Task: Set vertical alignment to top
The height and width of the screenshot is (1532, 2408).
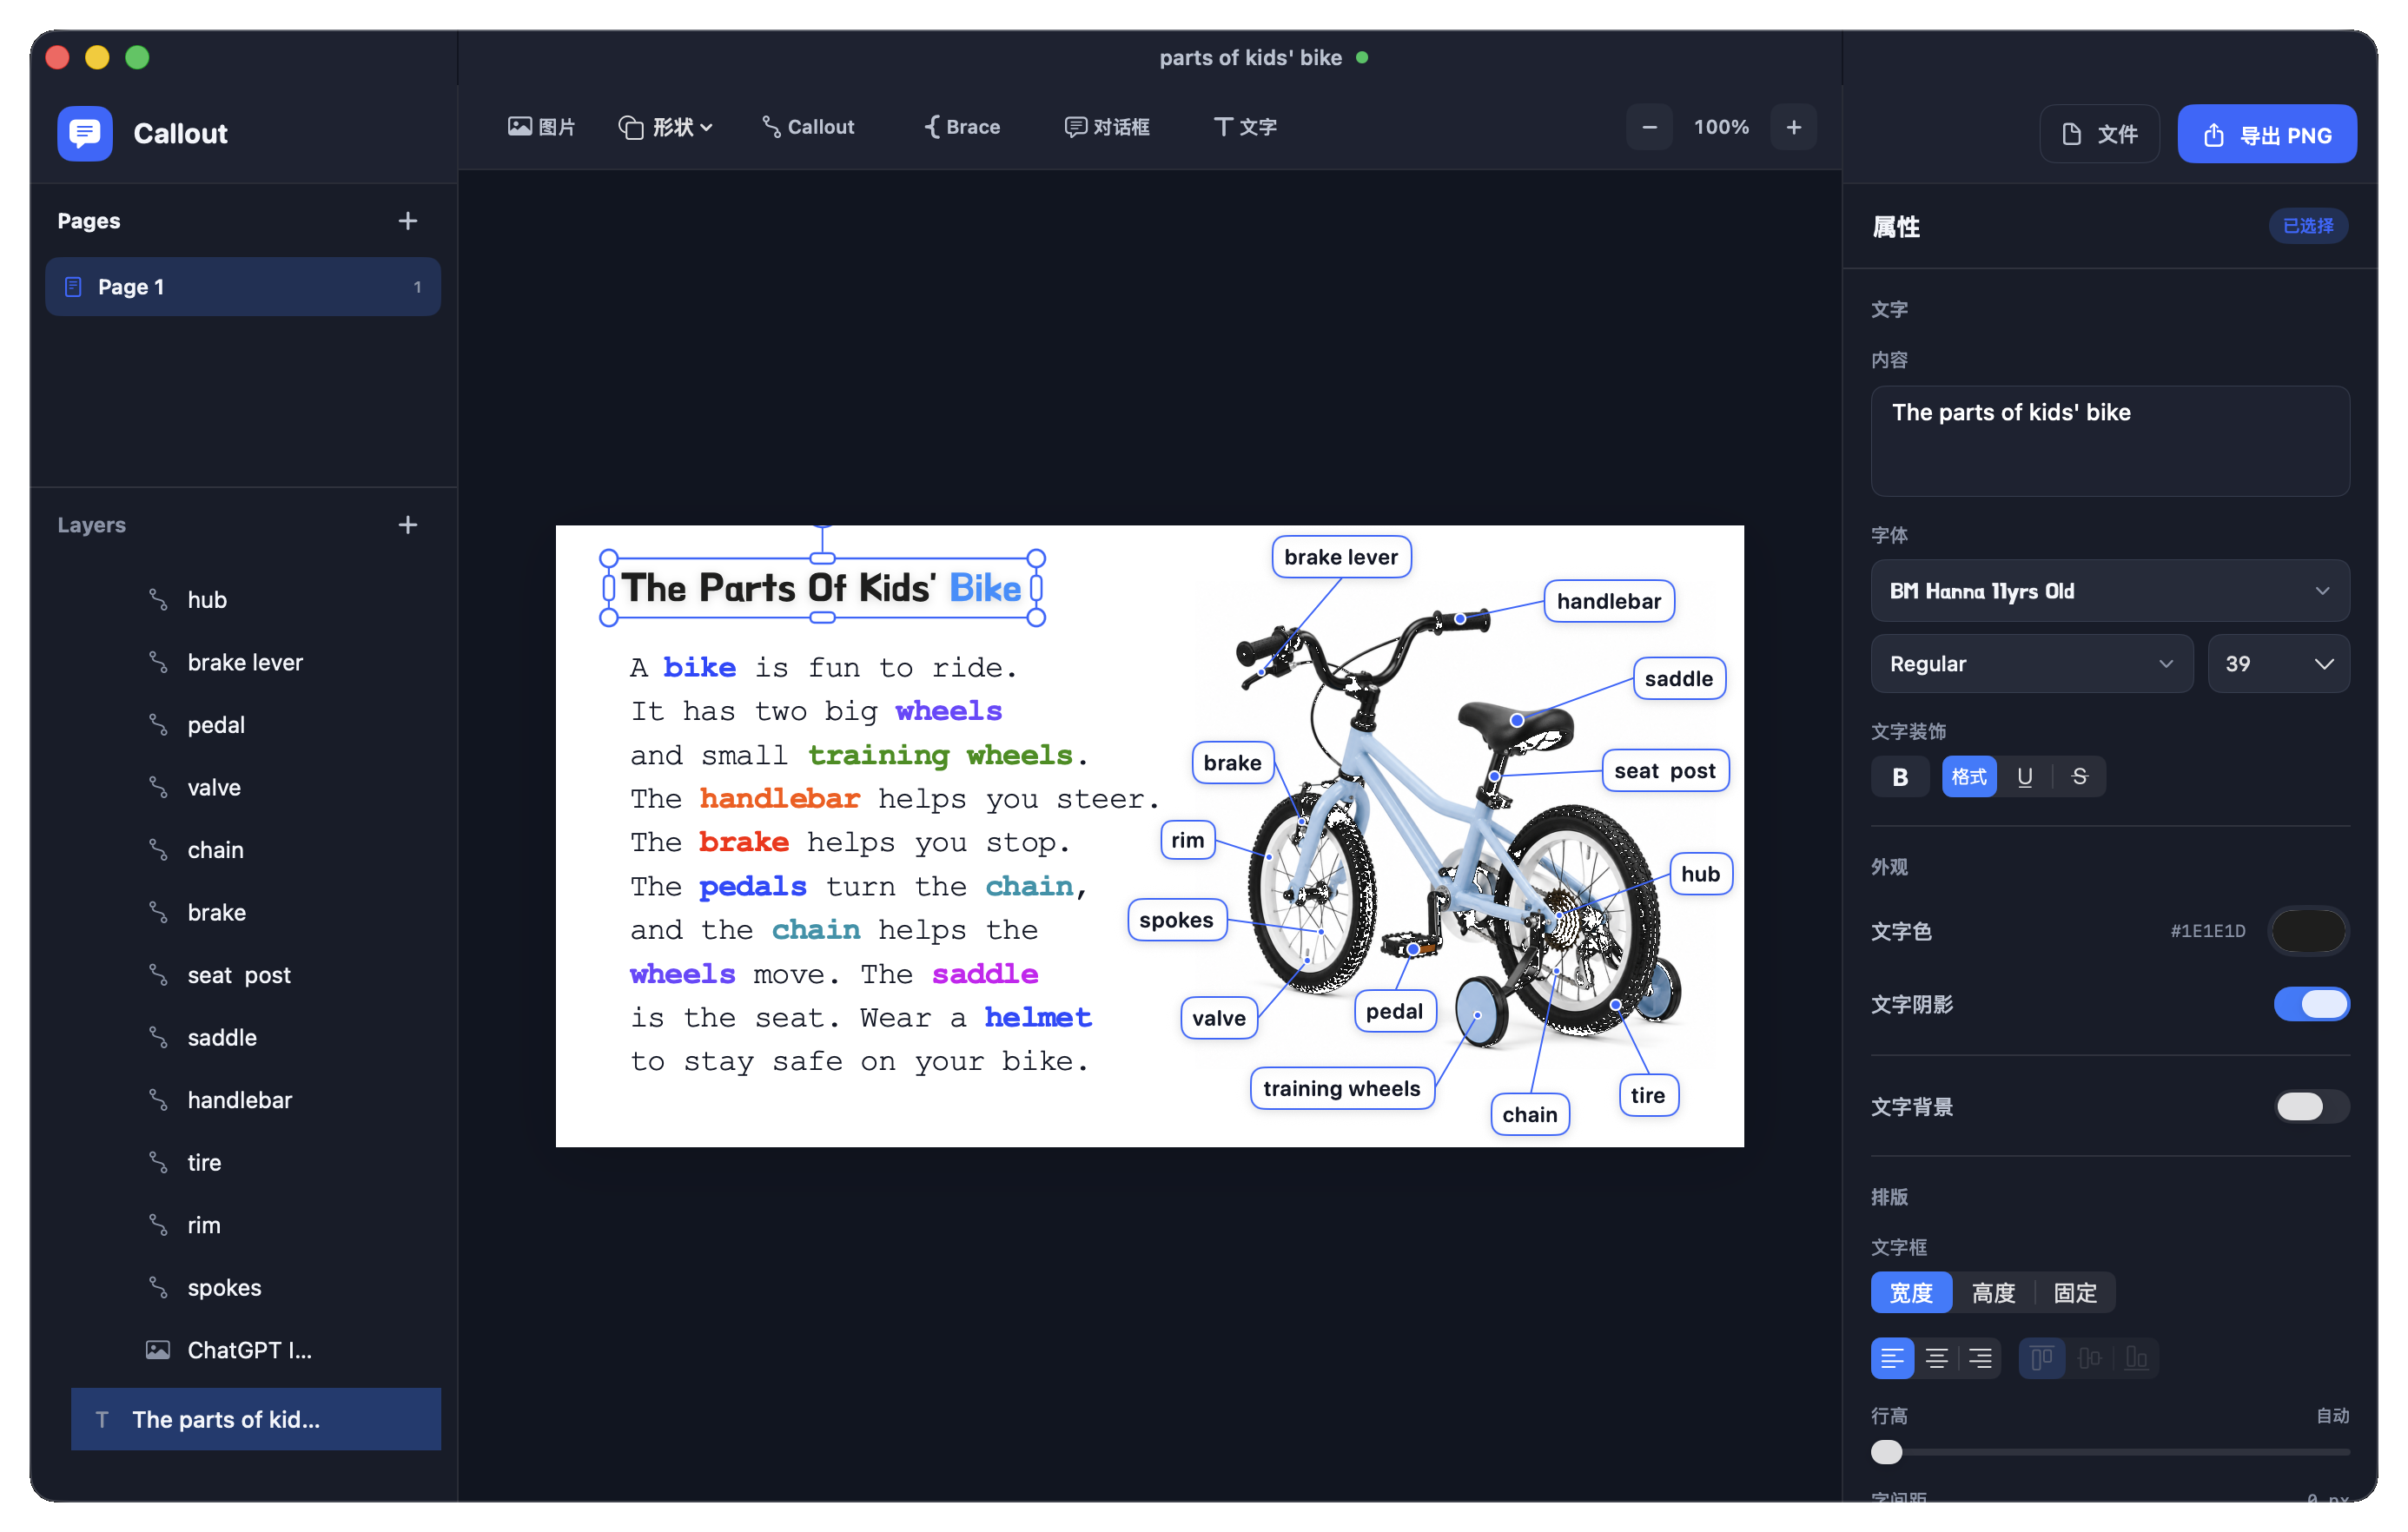Action: click(2042, 1359)
